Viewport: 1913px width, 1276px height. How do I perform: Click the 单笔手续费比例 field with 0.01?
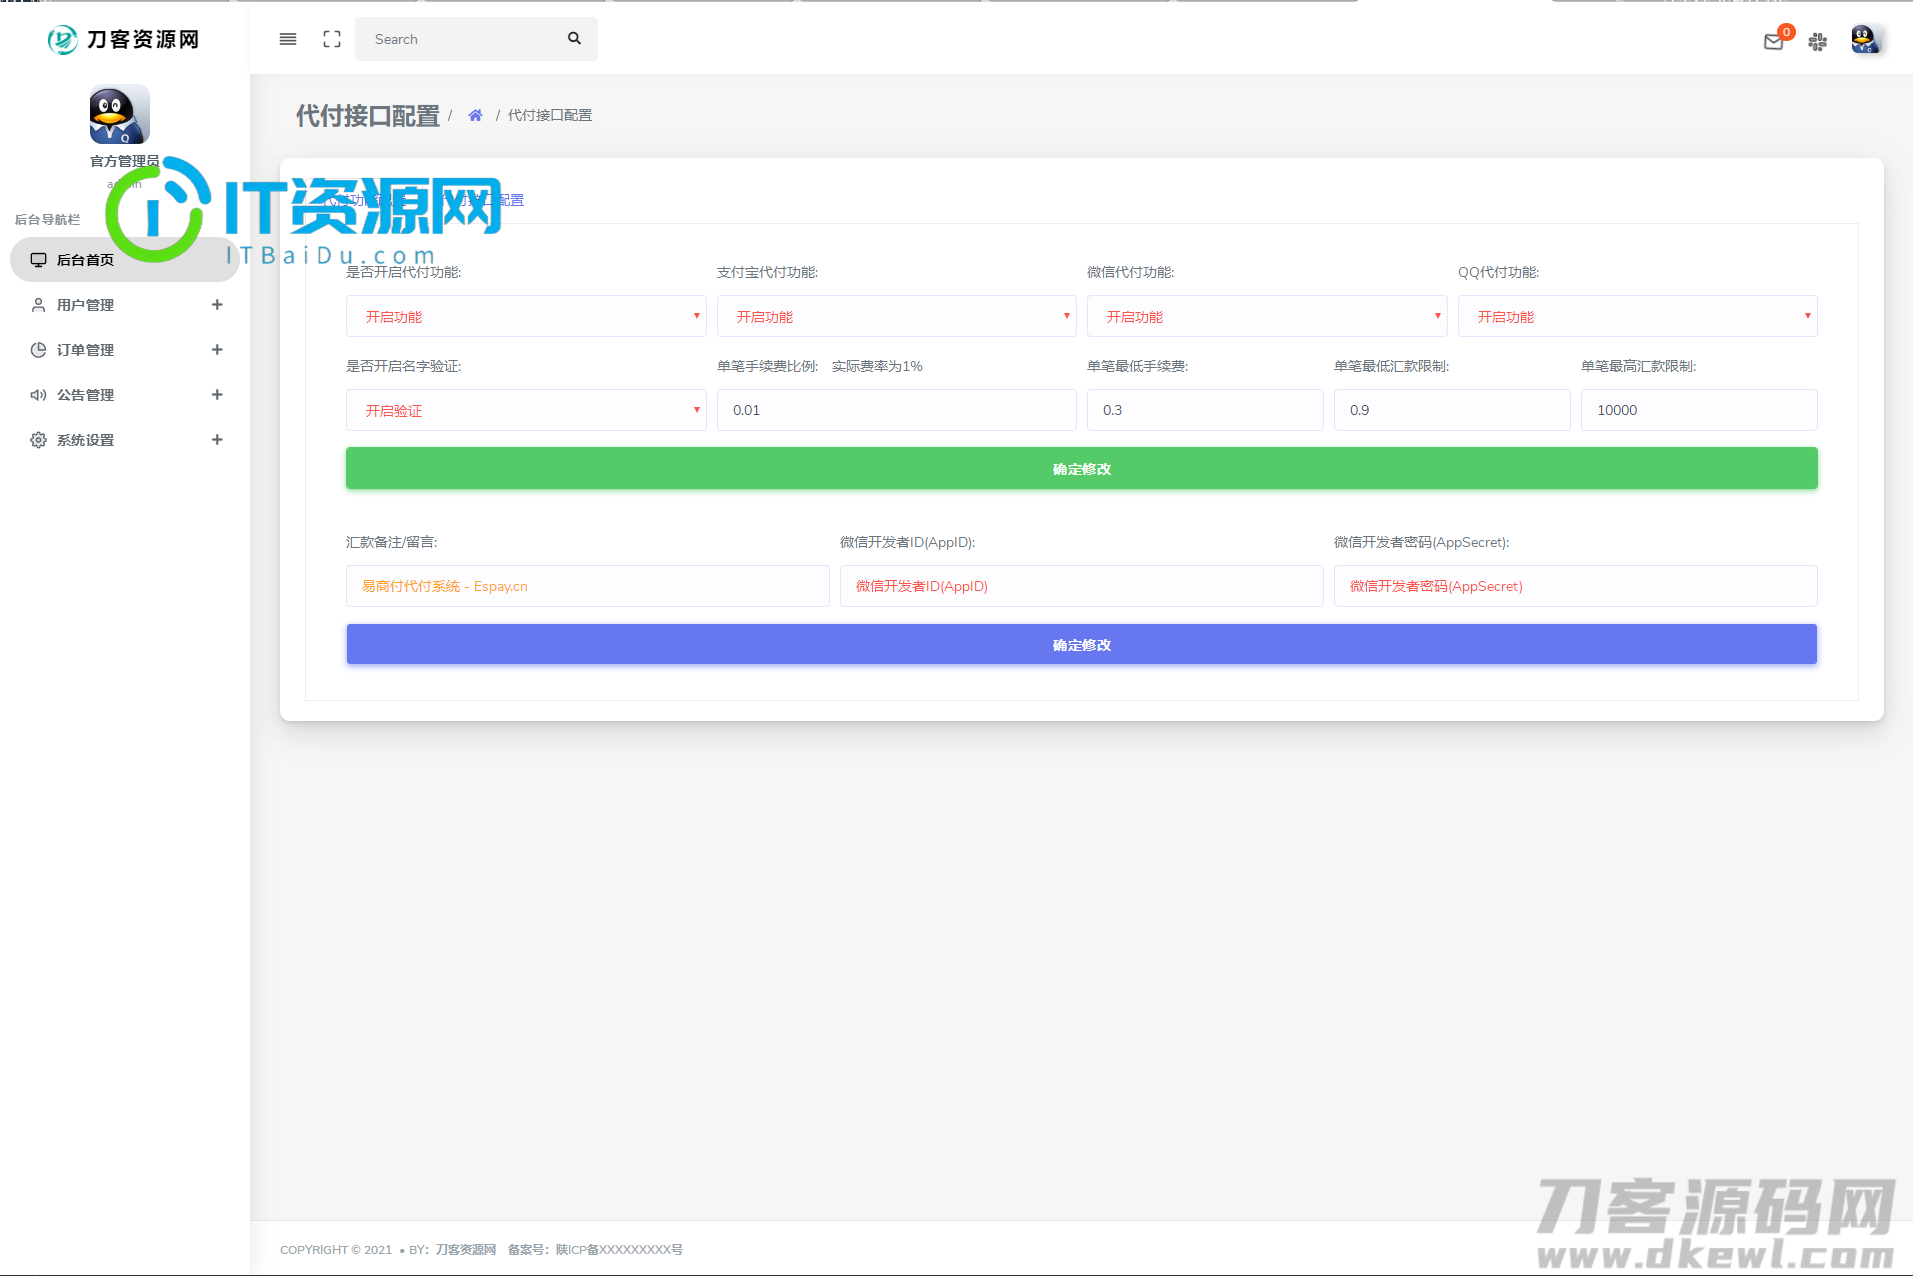(897, 410)
